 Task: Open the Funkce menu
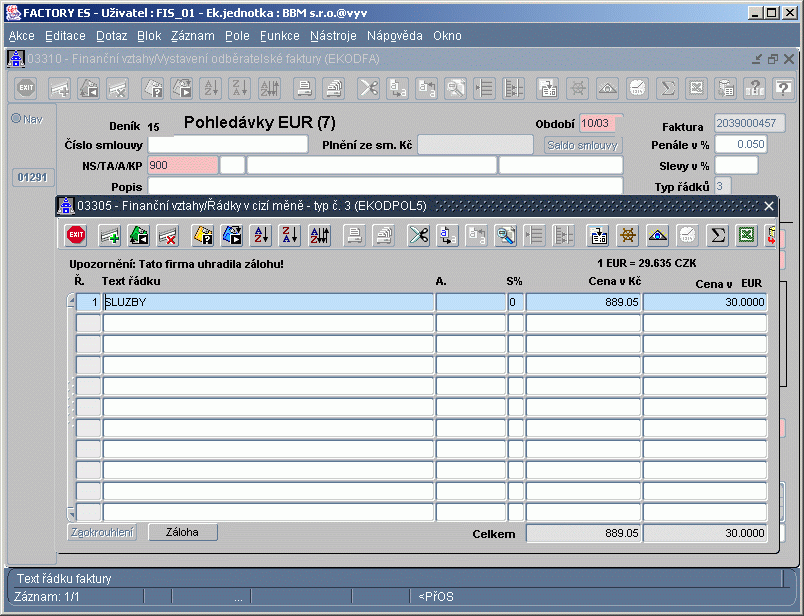279,36
